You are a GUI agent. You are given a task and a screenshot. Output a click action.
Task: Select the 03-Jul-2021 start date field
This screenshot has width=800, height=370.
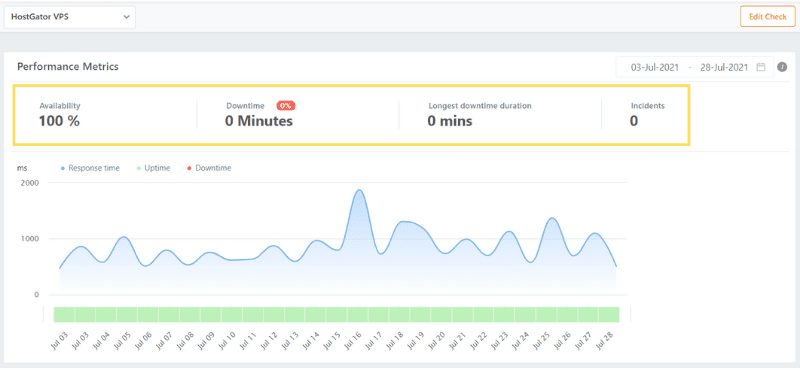click(655, 67)
